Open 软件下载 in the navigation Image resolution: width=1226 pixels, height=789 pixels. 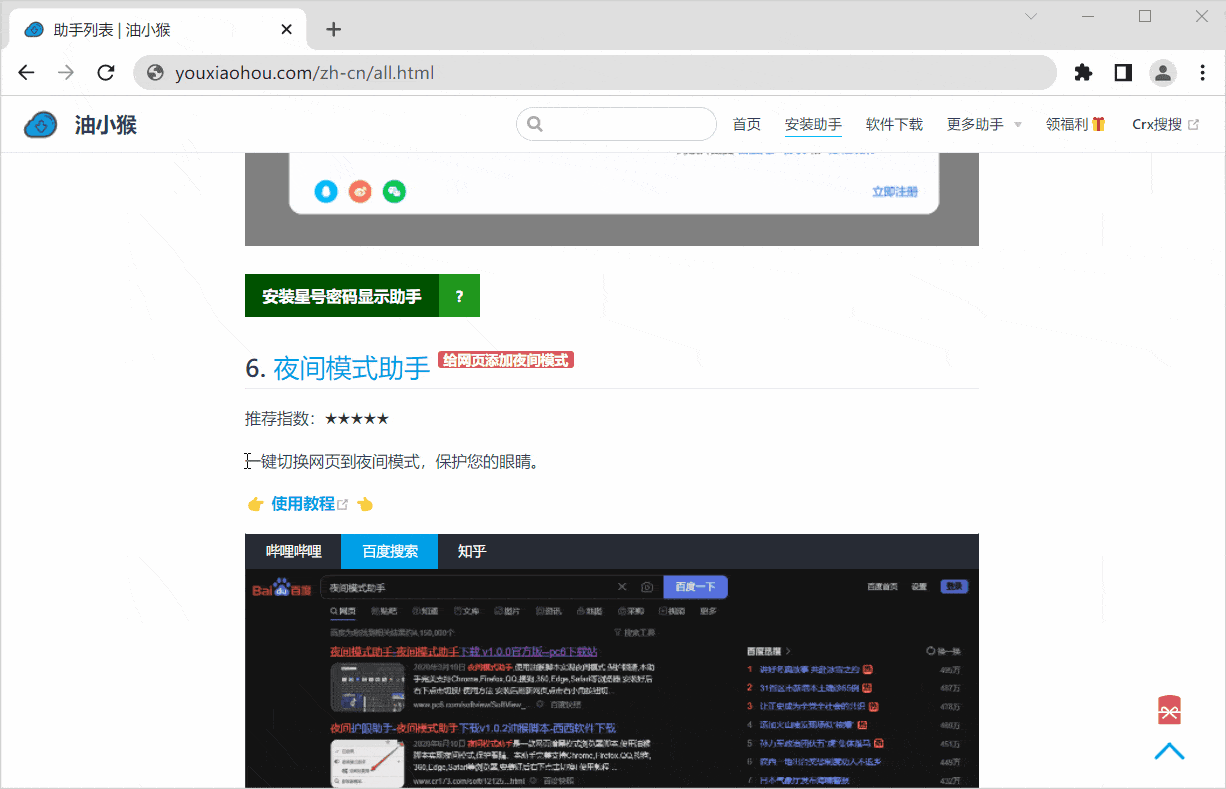coord(894,125)
